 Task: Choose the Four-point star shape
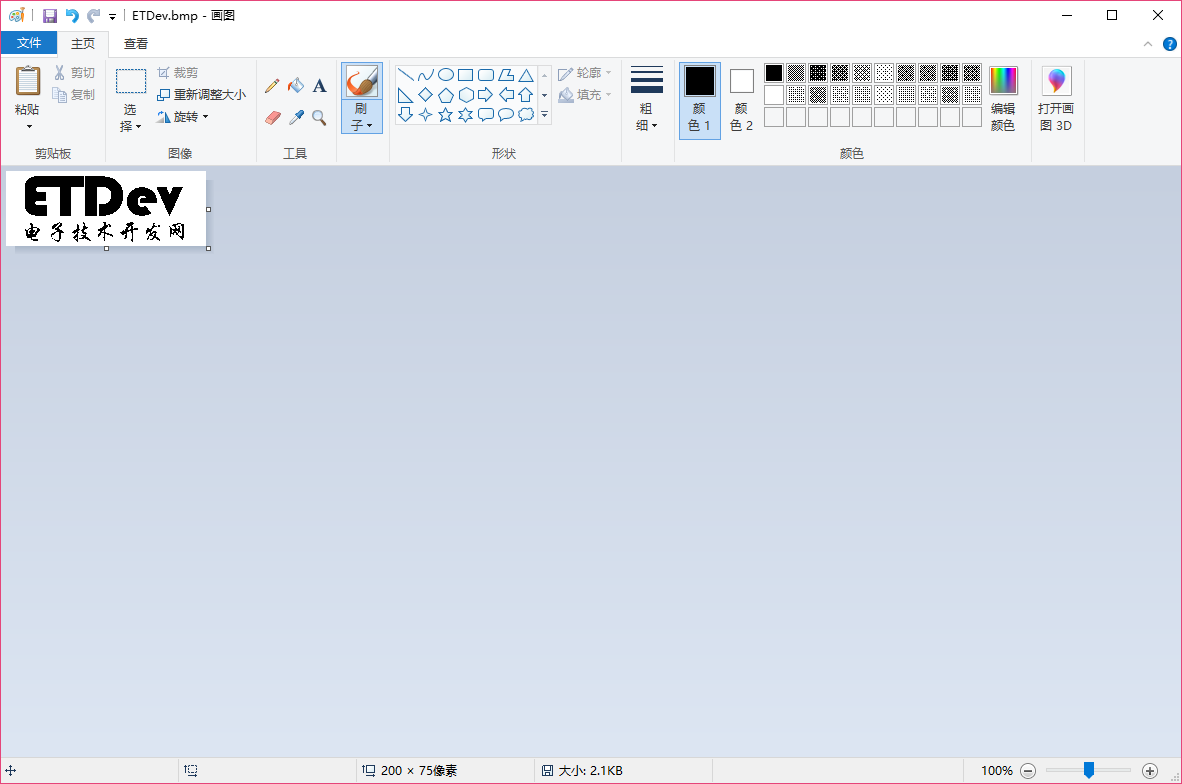point(426,115)
